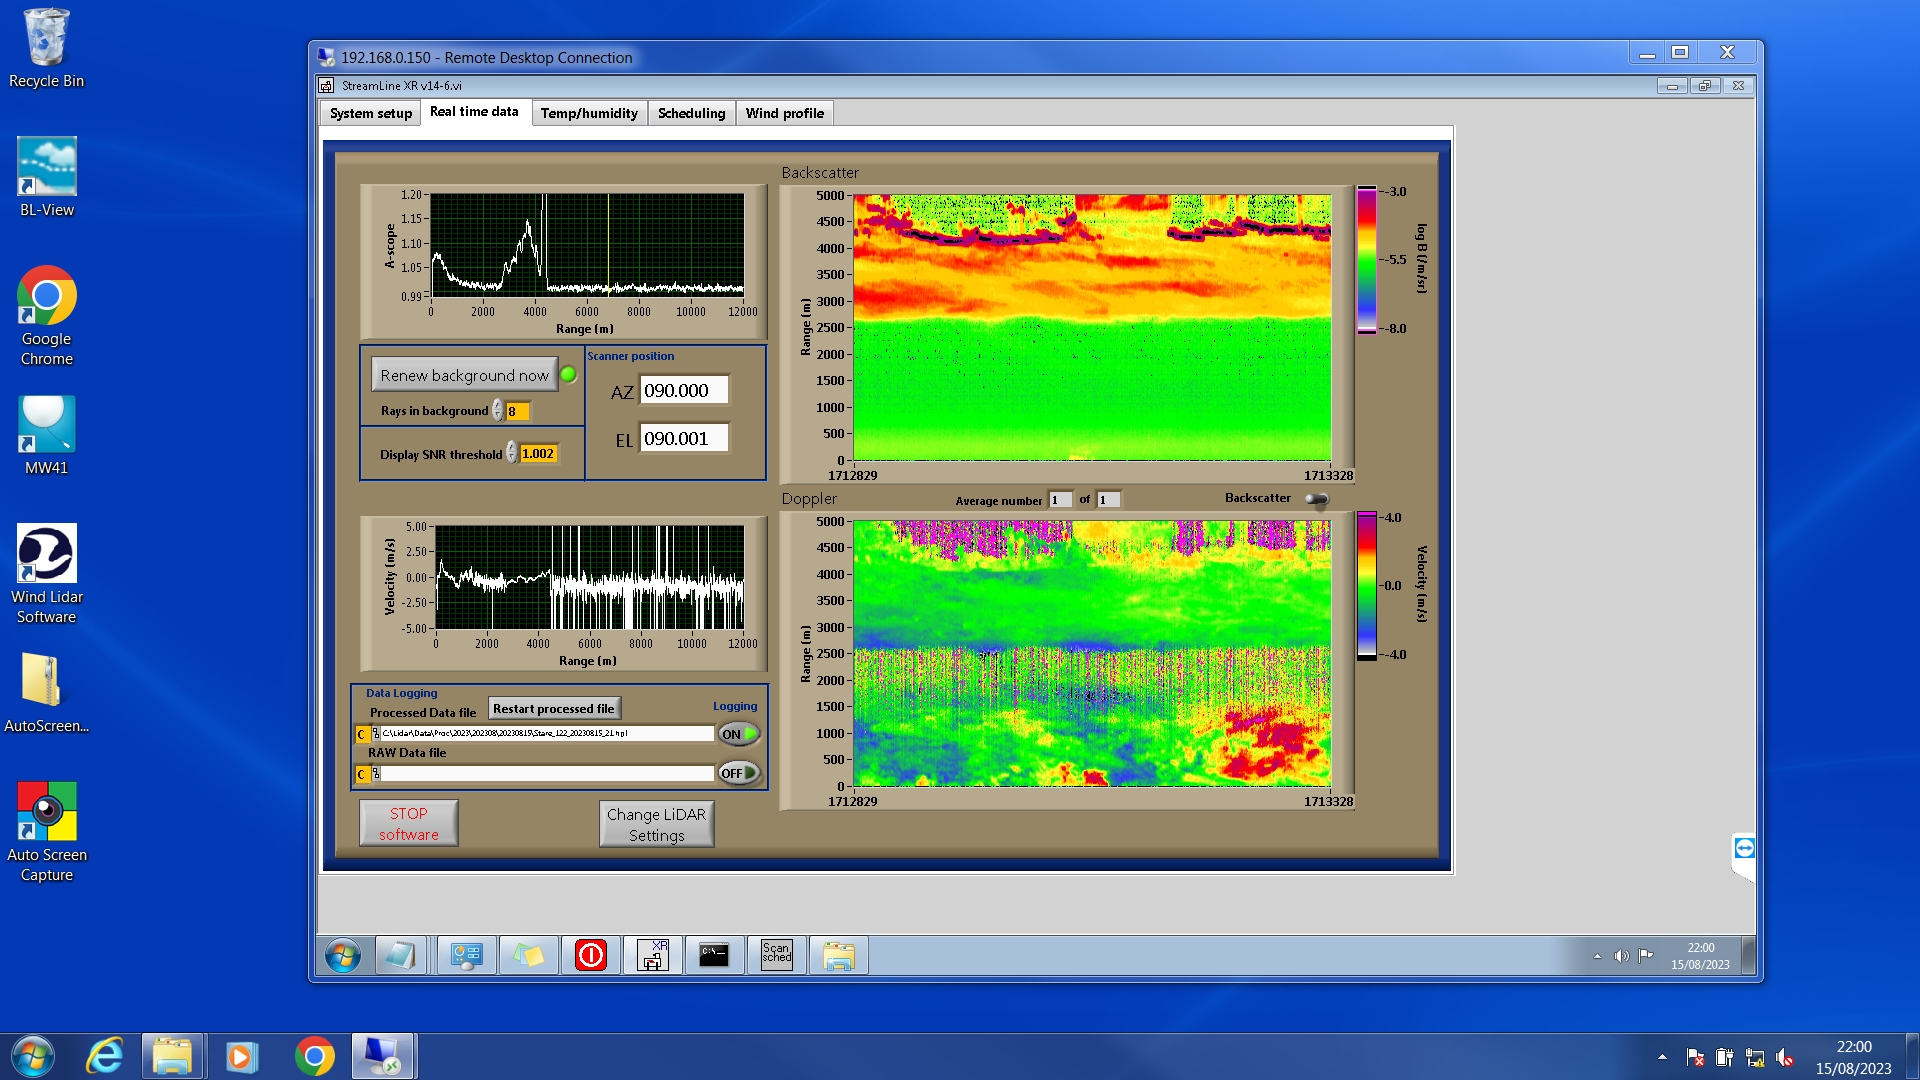Switch to the Wind profile tab
1920x1080 pixels.
[x=784, y=113]
